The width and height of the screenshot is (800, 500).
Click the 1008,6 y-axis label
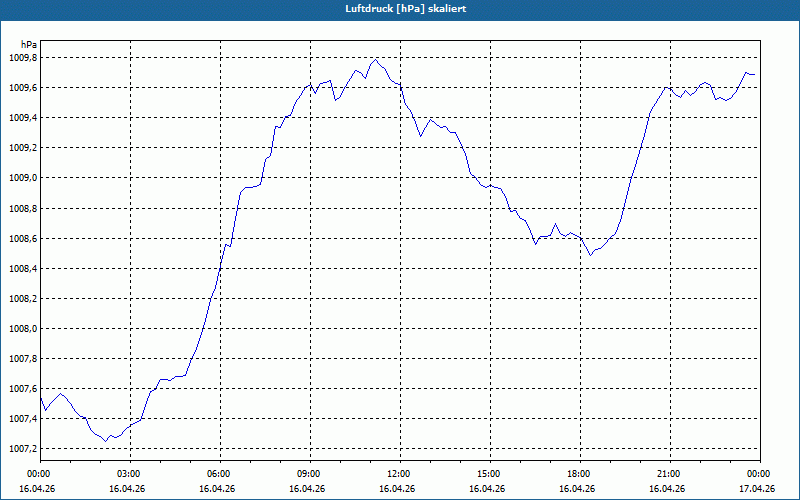coord(23,238)
